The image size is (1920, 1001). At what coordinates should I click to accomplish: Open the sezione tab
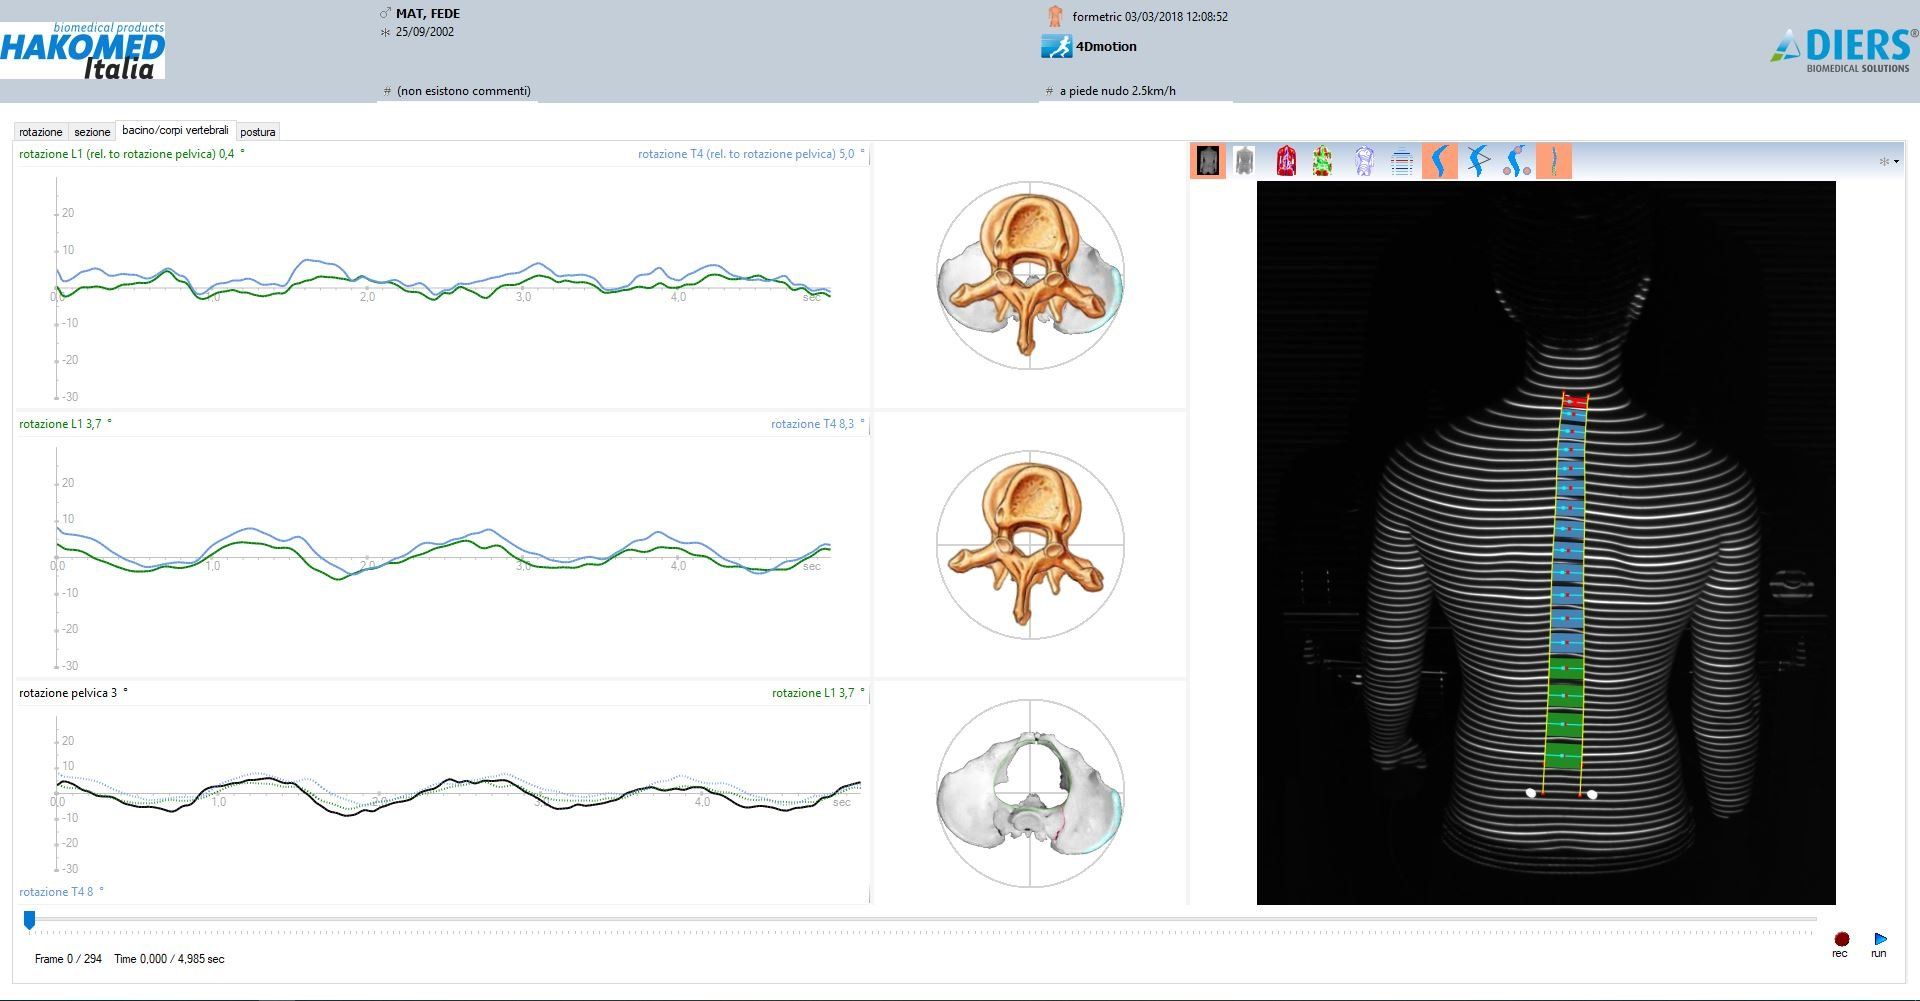[92, 132]
